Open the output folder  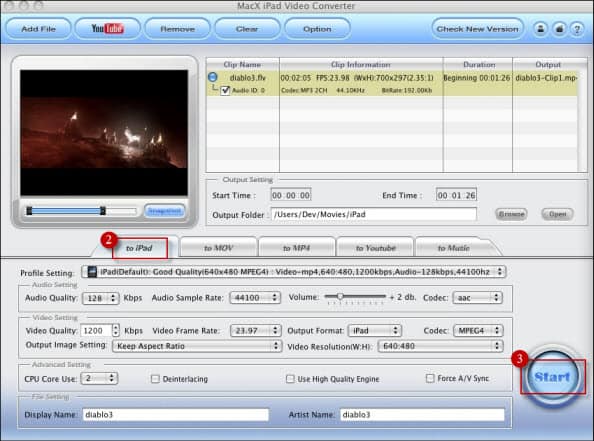(558, 214)
